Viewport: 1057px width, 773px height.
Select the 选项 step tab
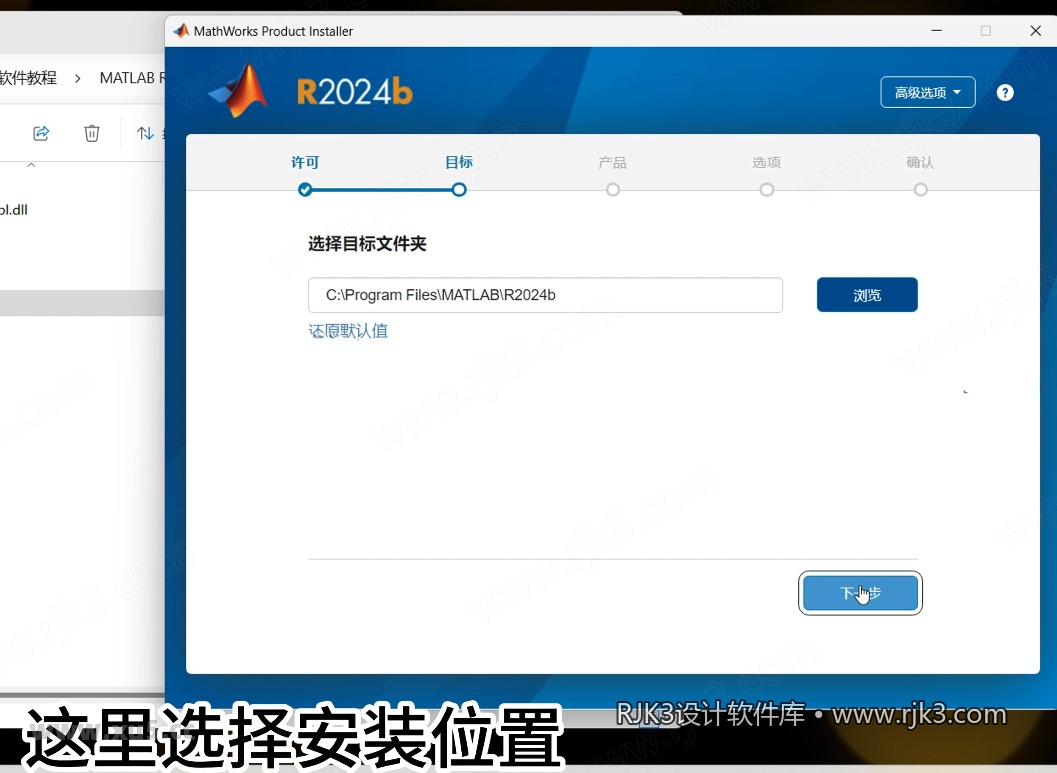(766, 162)
